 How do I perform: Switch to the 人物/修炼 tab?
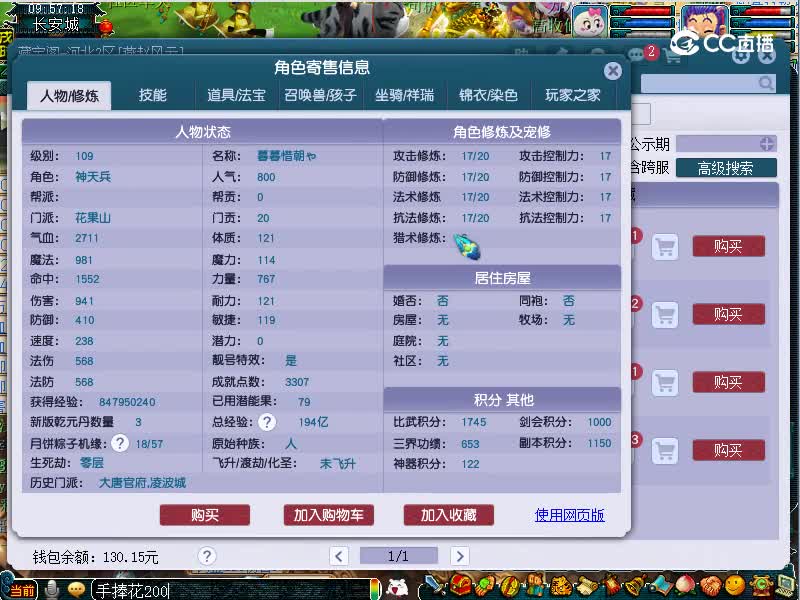coord(69,95)
